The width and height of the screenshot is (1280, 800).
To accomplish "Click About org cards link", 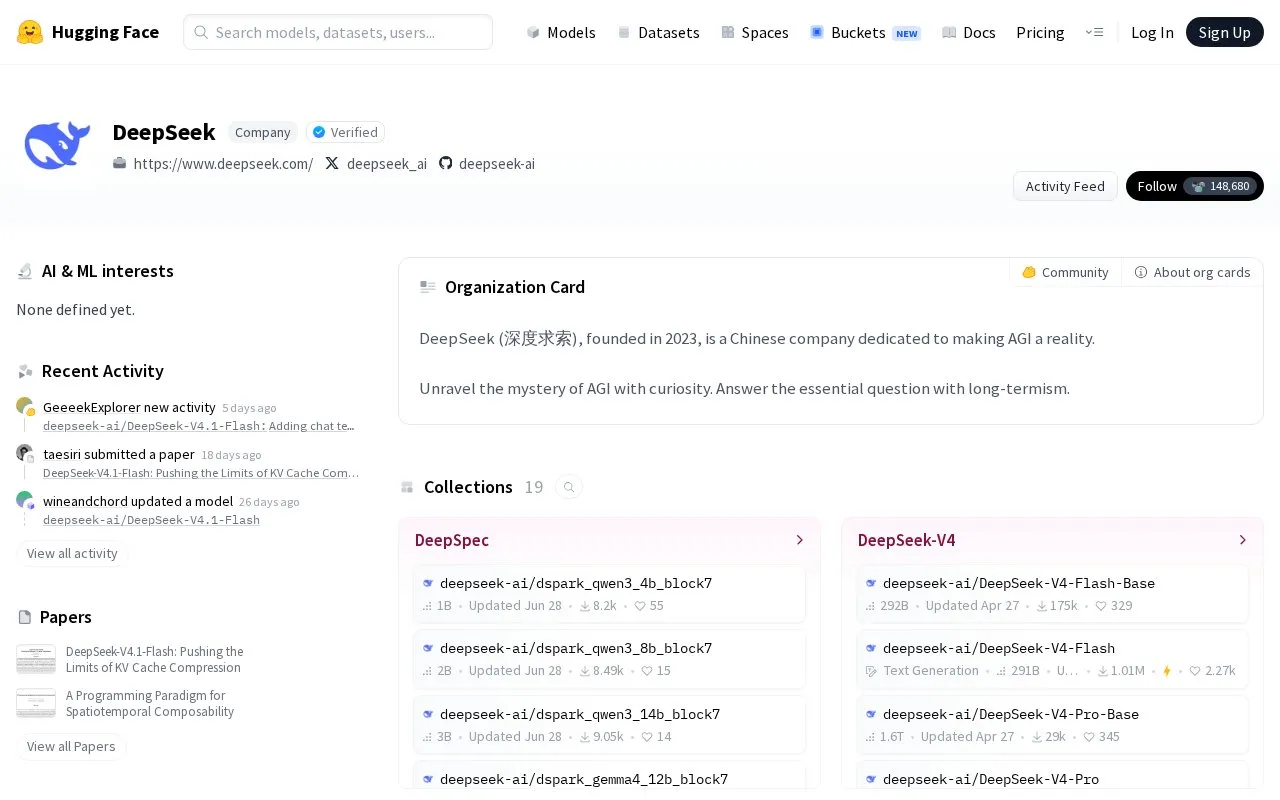I will point(1192,272).
